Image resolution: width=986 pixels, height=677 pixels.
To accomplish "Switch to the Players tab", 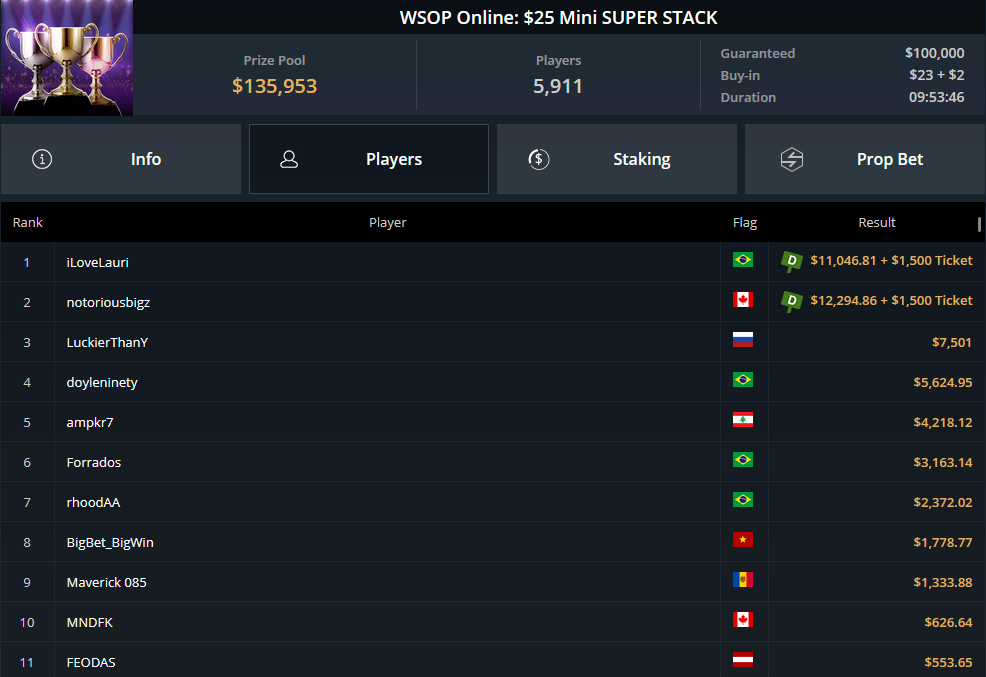I will pos(368,159).
